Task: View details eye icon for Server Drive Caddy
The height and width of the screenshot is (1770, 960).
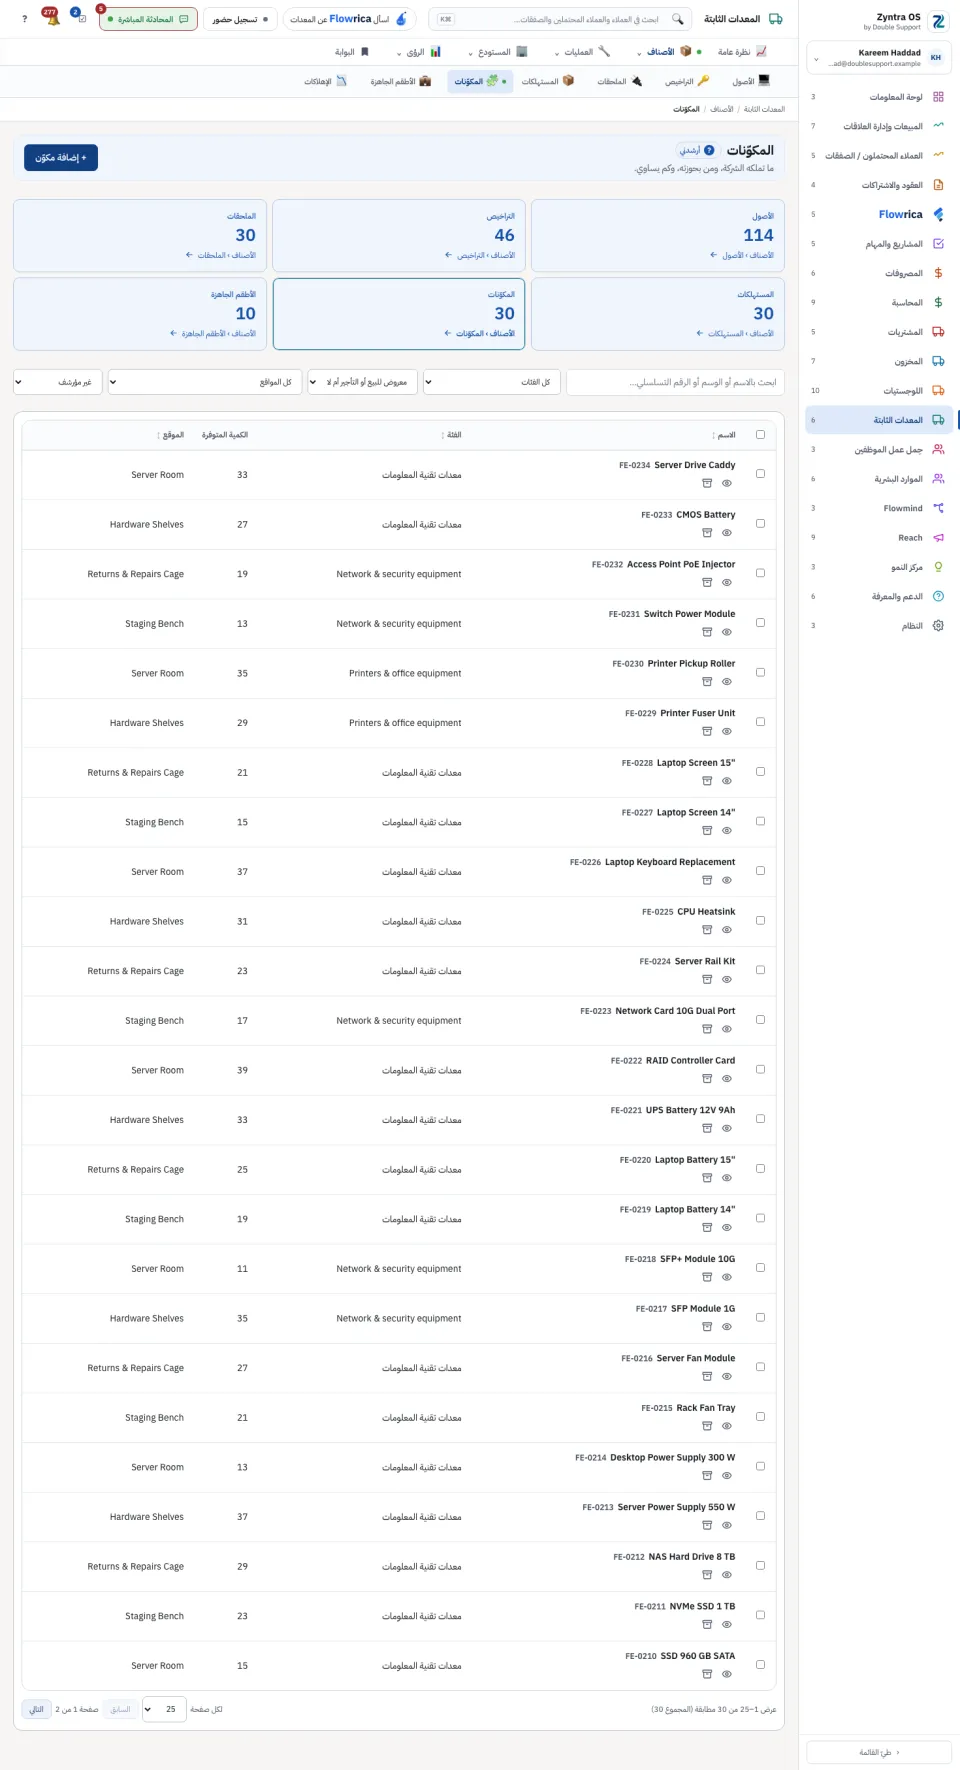Action: (727, 483)
